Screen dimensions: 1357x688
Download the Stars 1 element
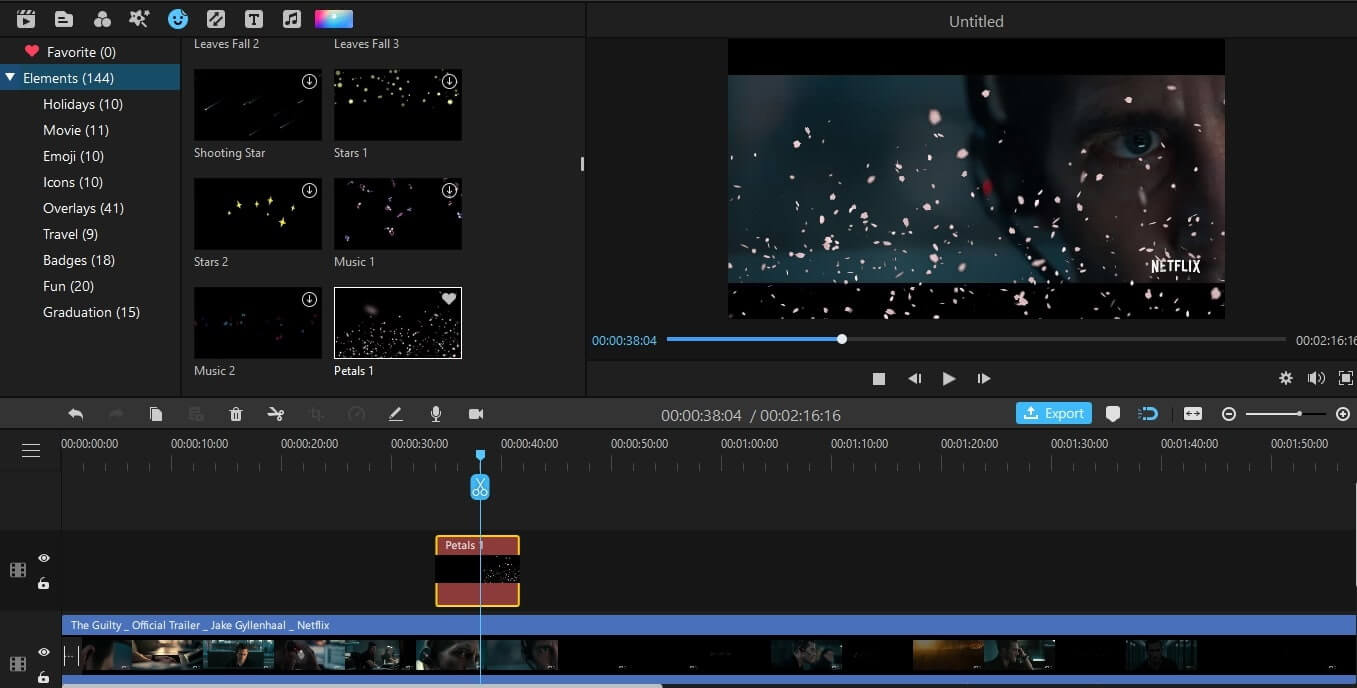tap(449, 81)
